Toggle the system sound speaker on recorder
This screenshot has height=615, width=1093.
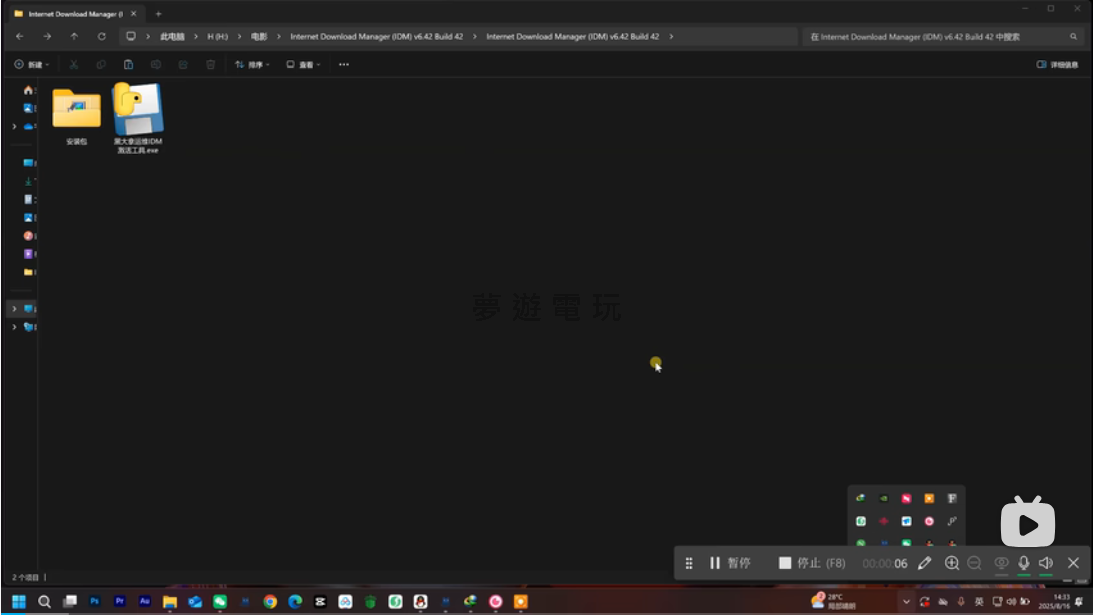point(1046,563)
